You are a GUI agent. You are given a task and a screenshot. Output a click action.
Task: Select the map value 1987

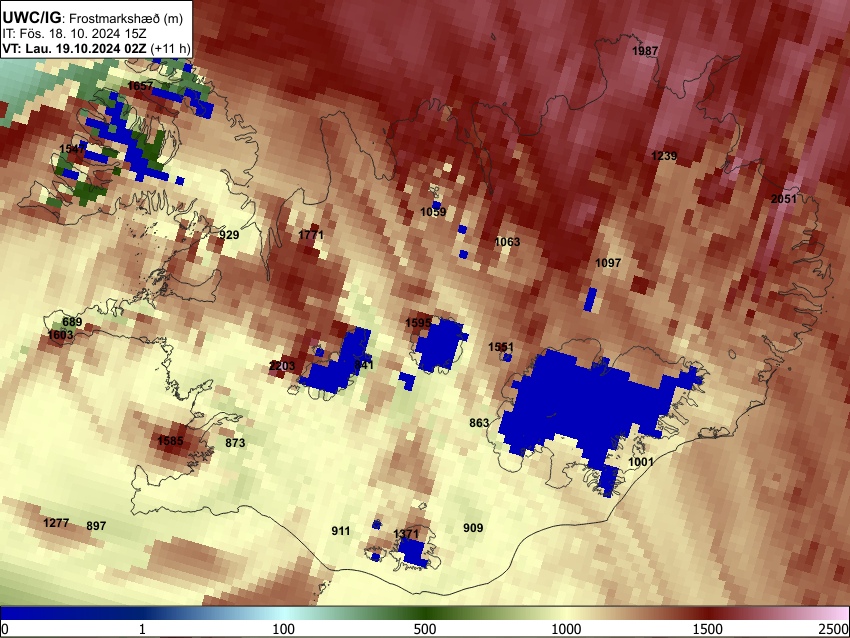645,51
